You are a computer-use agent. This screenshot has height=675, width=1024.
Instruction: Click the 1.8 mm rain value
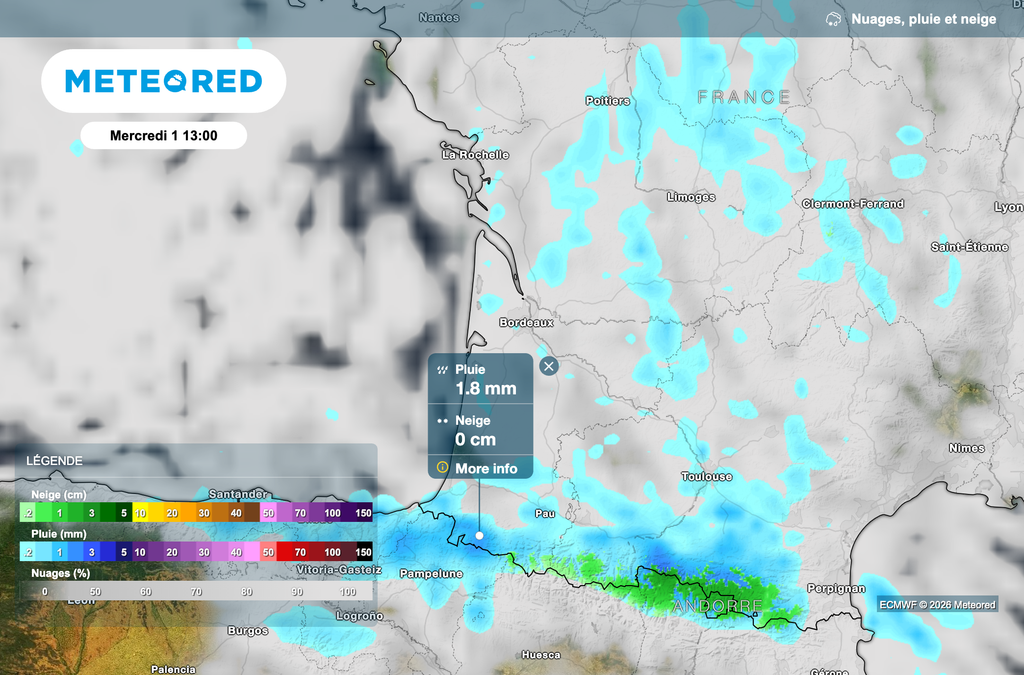point(486,389)
